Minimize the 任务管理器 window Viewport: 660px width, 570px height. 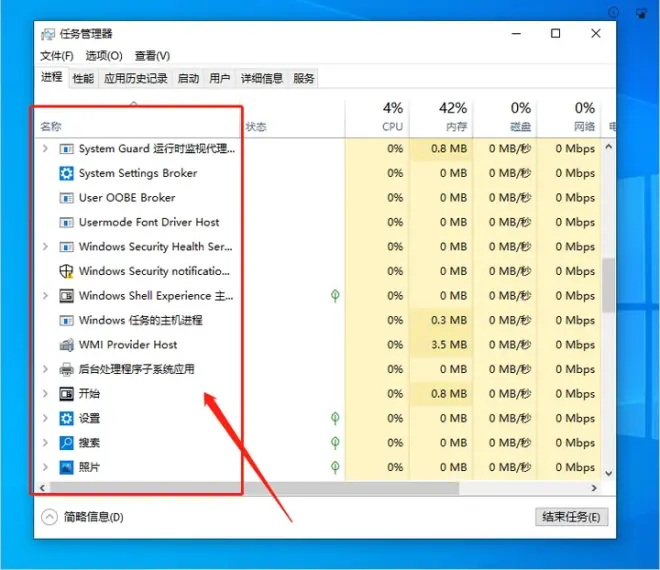pyautogui.click(x=516, y=33)
